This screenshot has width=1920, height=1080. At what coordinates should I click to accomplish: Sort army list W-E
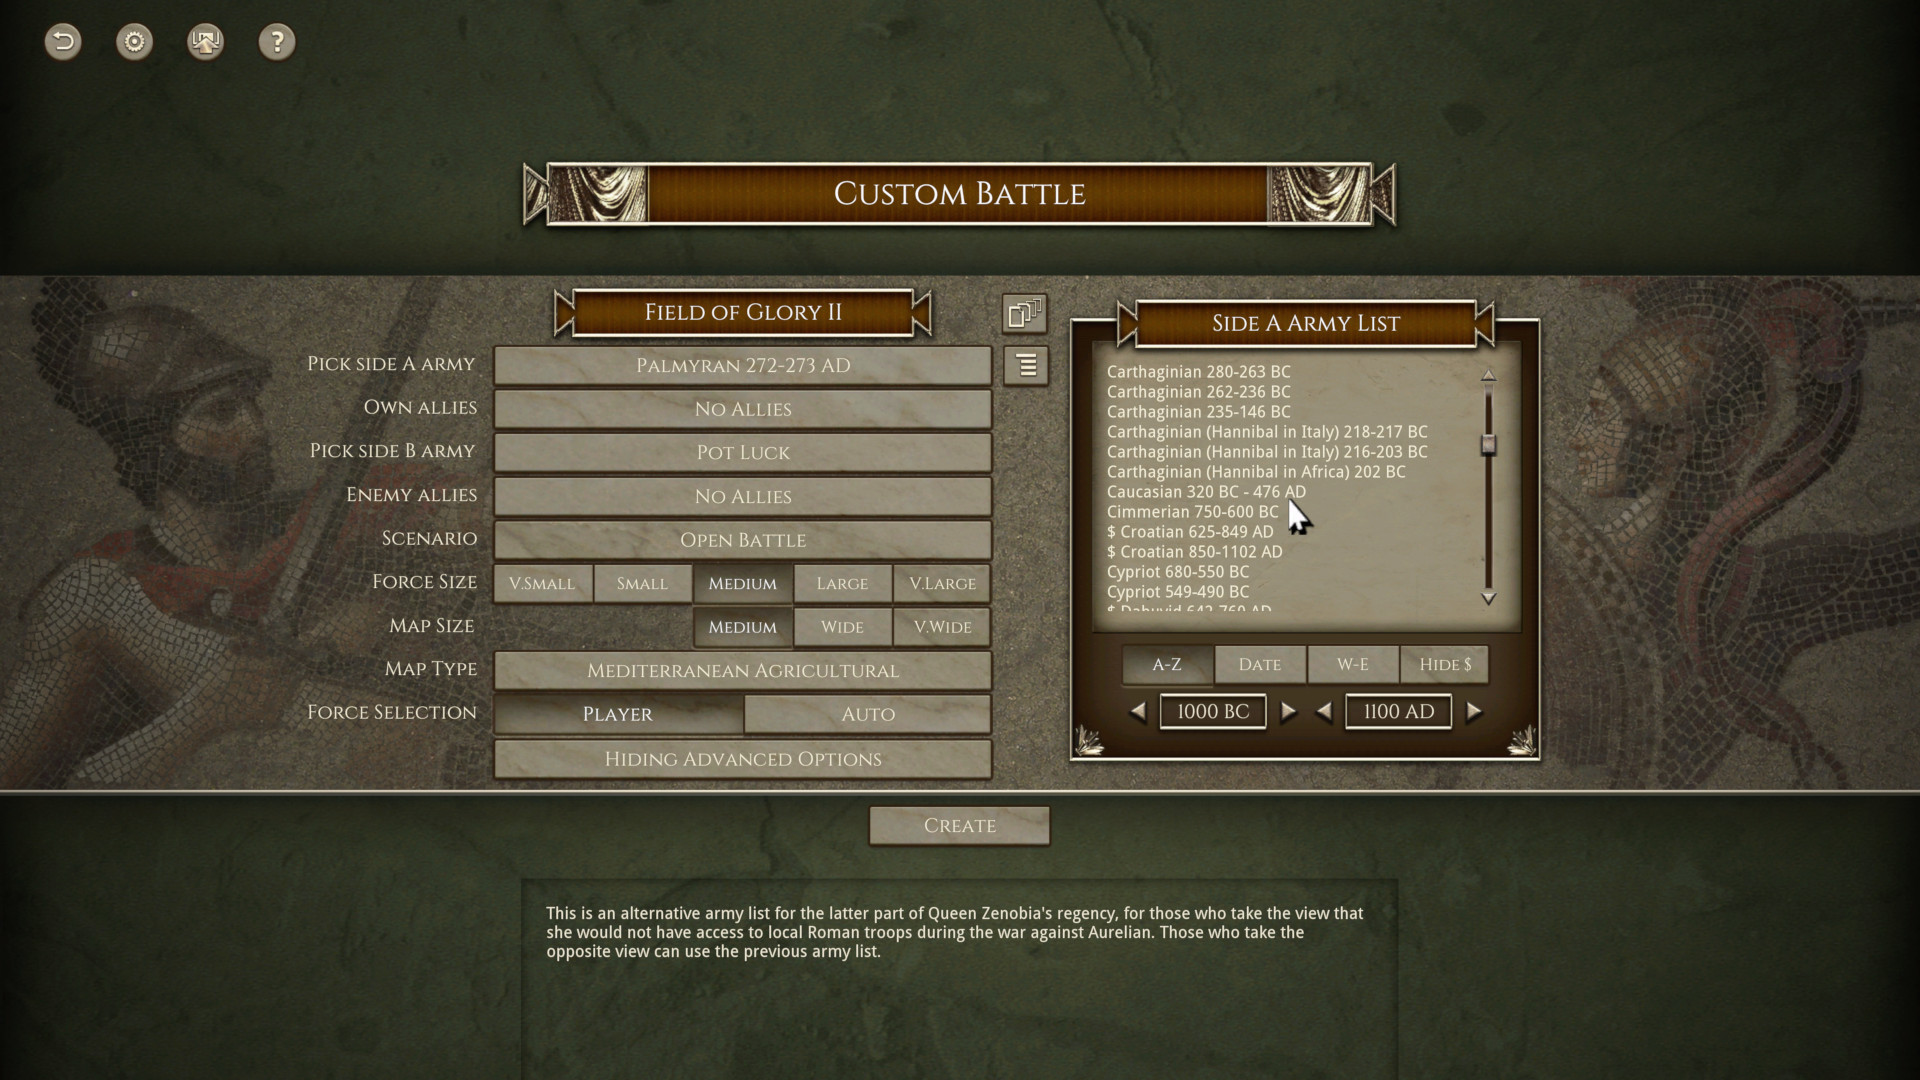1352,665
